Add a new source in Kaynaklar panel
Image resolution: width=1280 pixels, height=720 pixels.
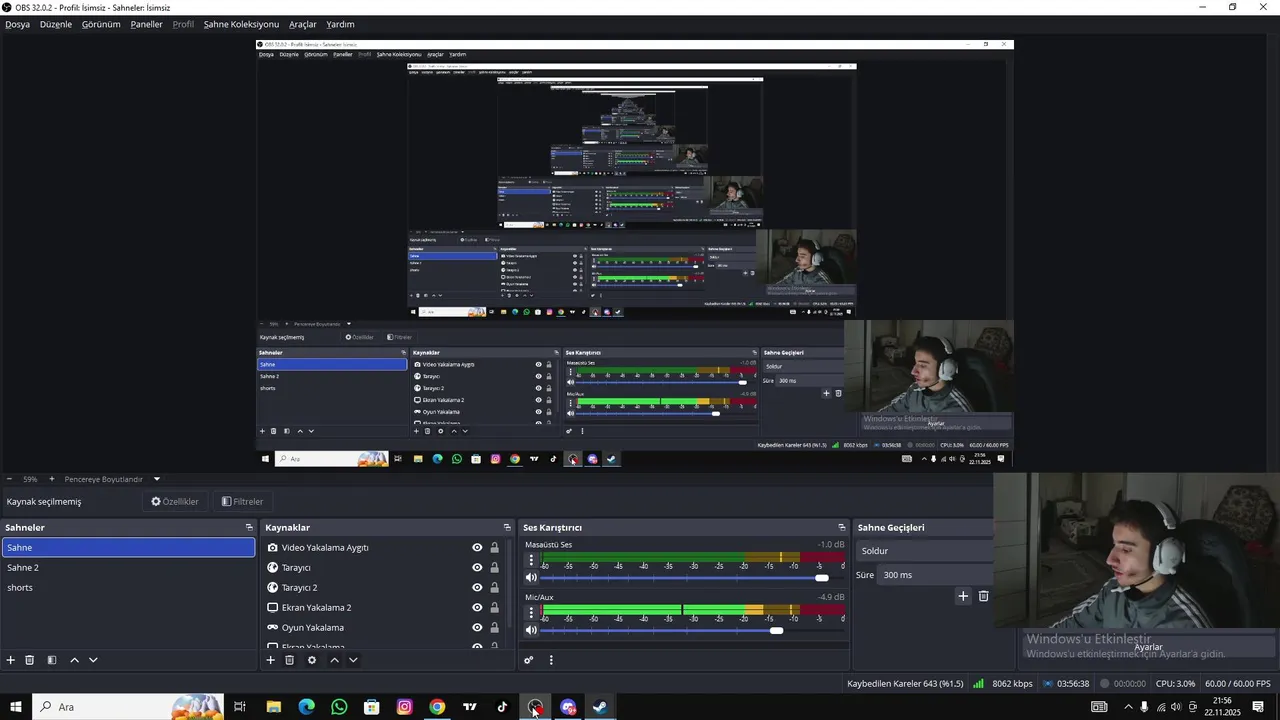270,660
